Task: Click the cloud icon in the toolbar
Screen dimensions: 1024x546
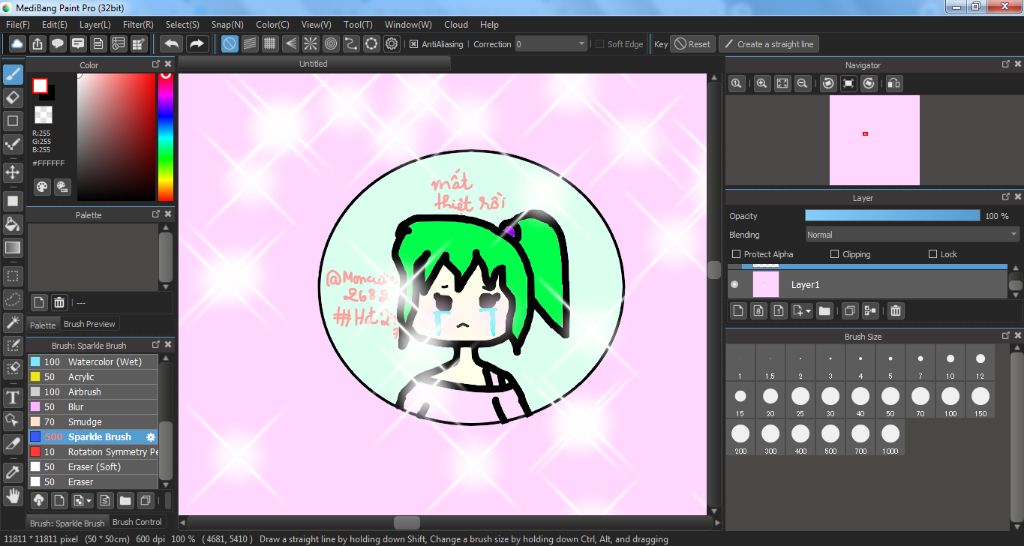Action: pos(17,44)
